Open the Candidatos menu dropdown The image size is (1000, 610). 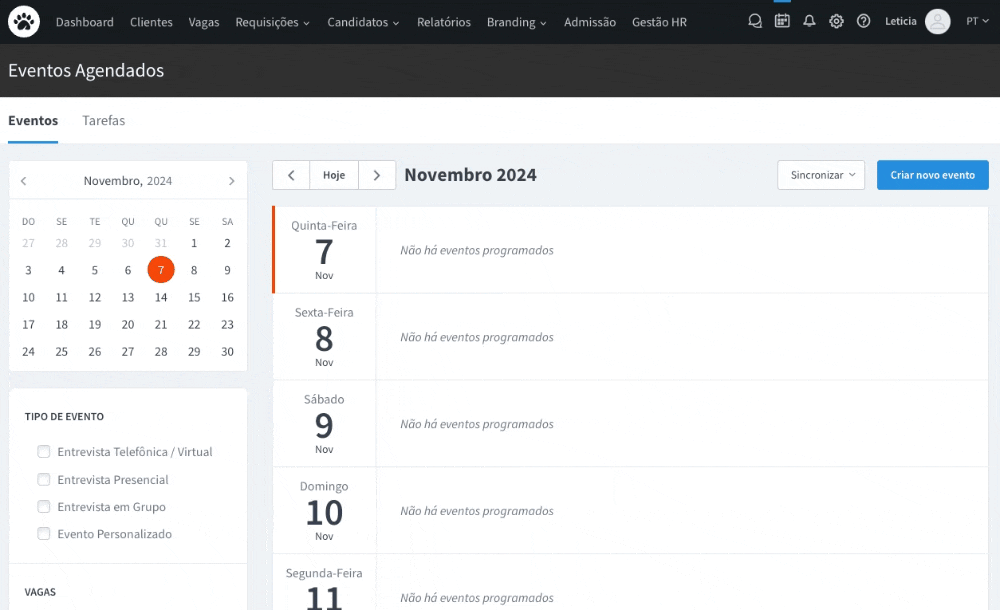(363, 22)
